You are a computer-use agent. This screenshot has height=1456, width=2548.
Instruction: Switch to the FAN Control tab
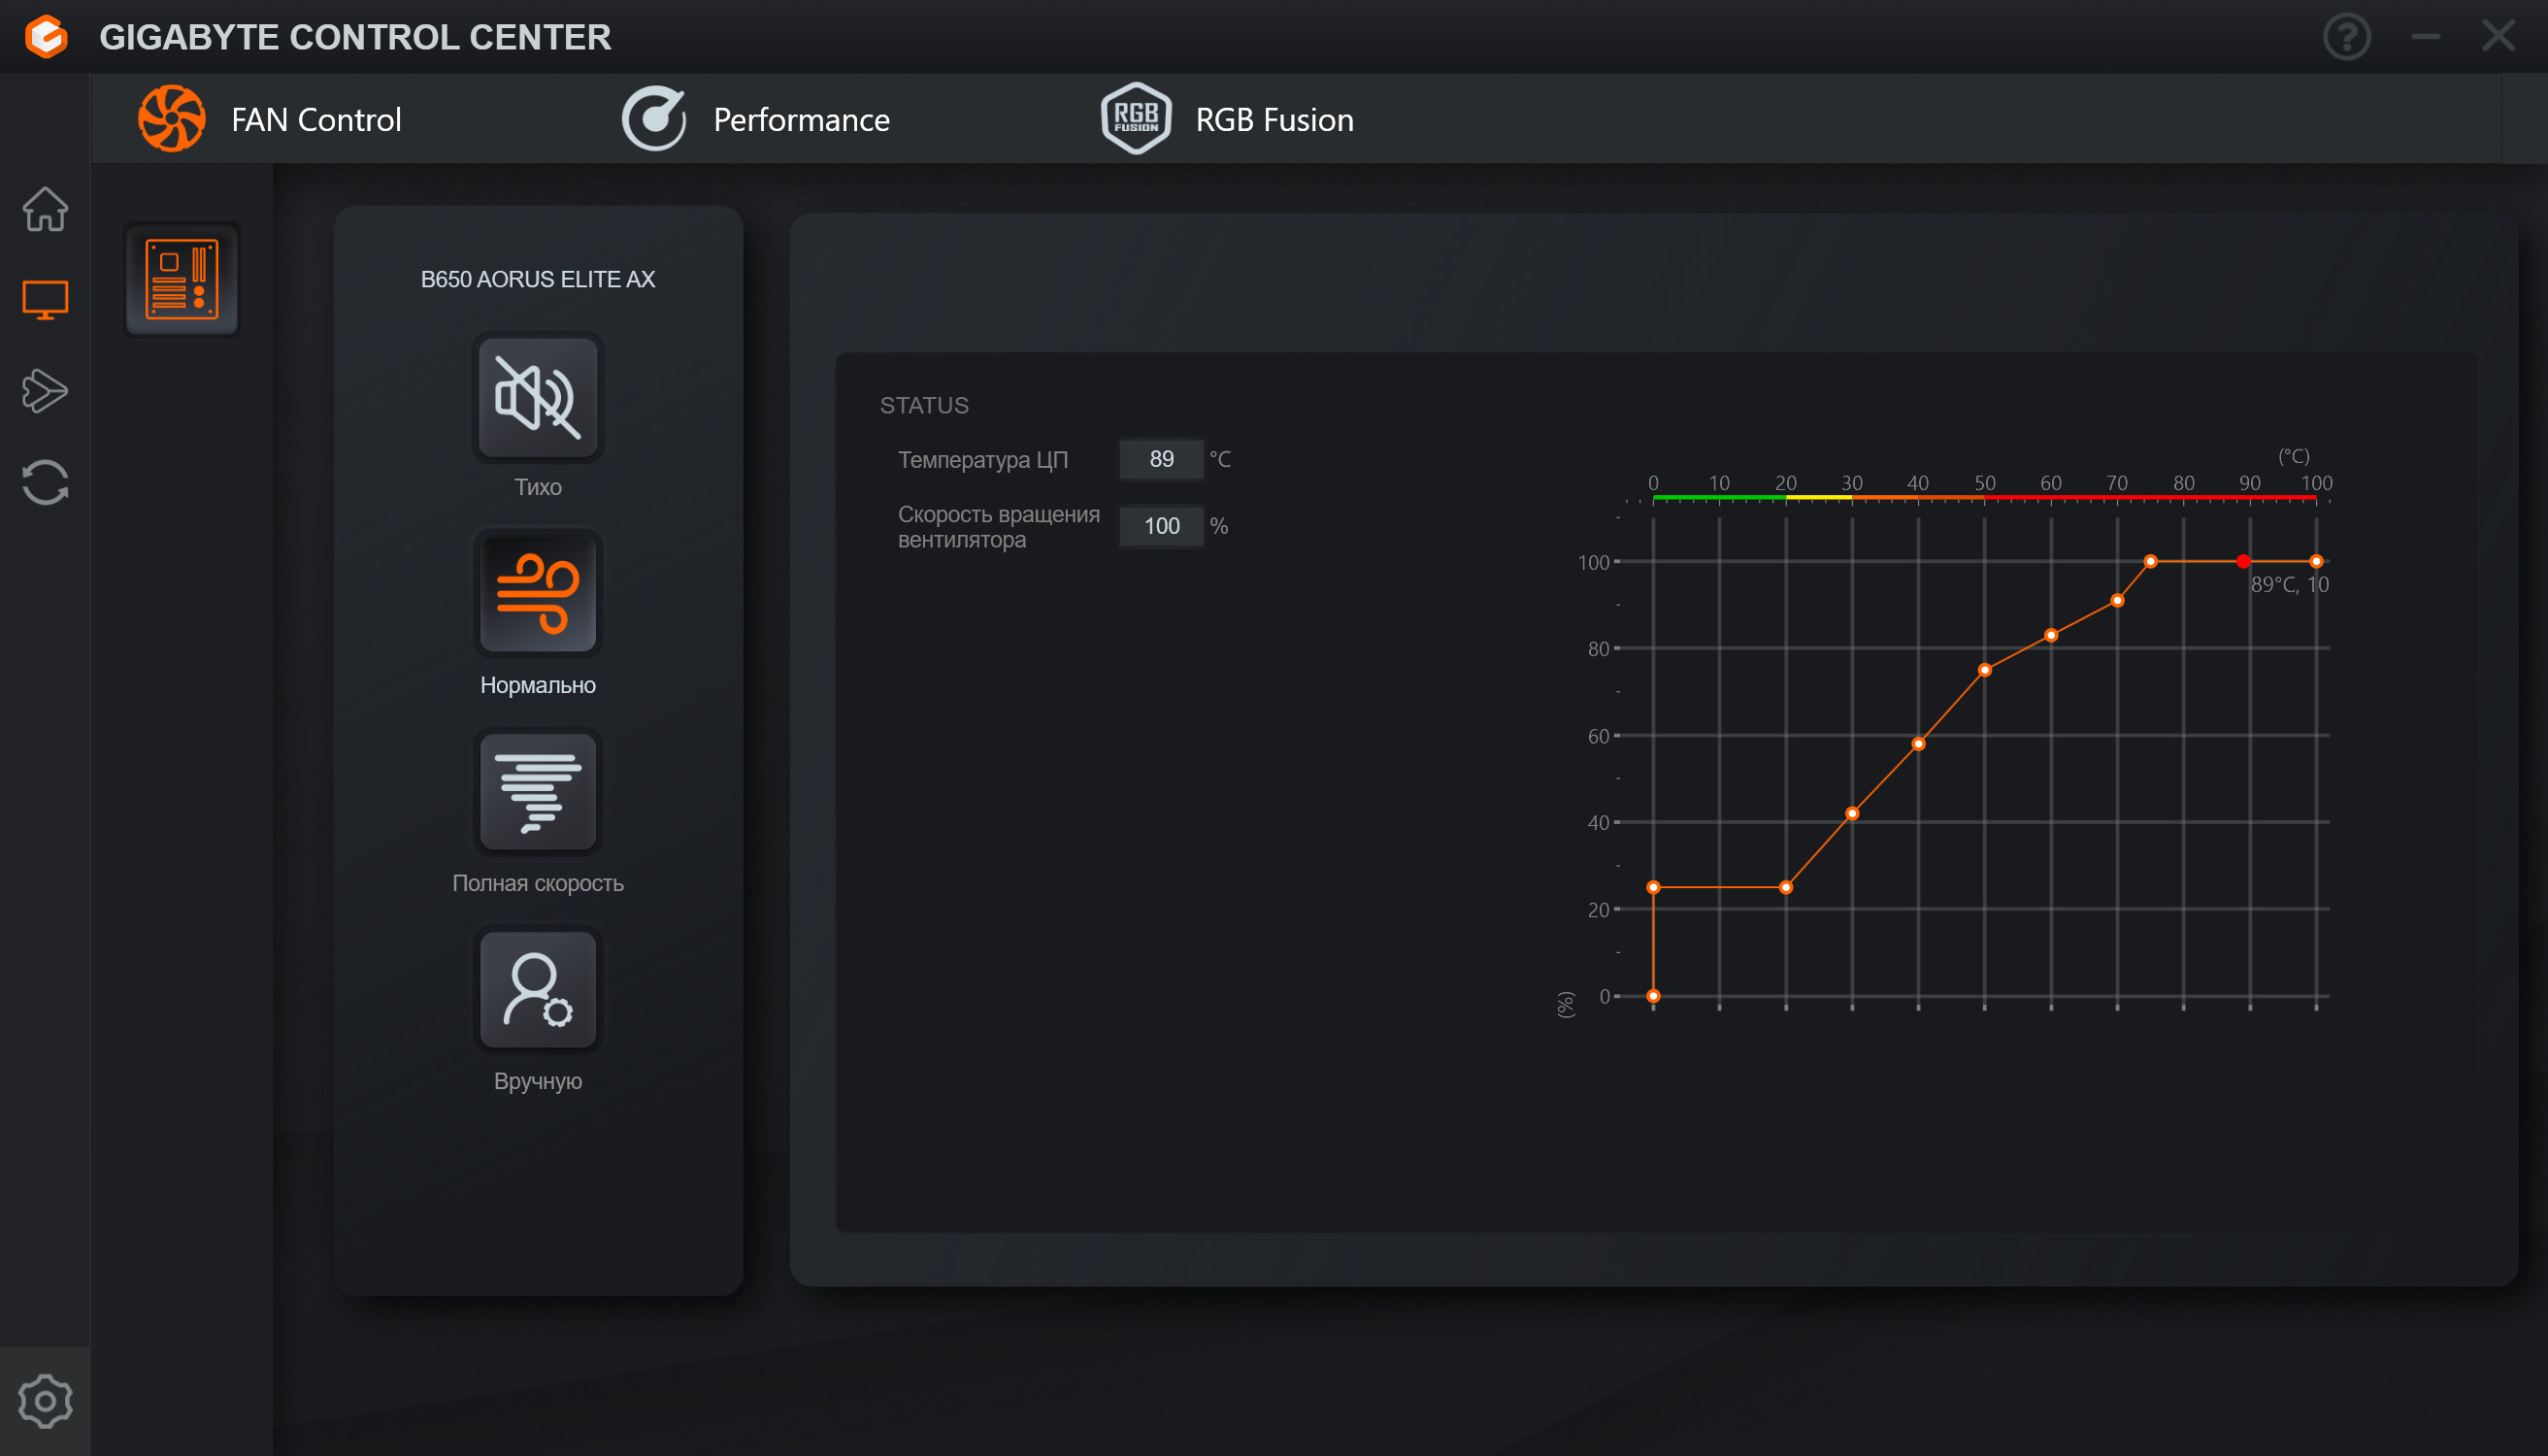270,119
